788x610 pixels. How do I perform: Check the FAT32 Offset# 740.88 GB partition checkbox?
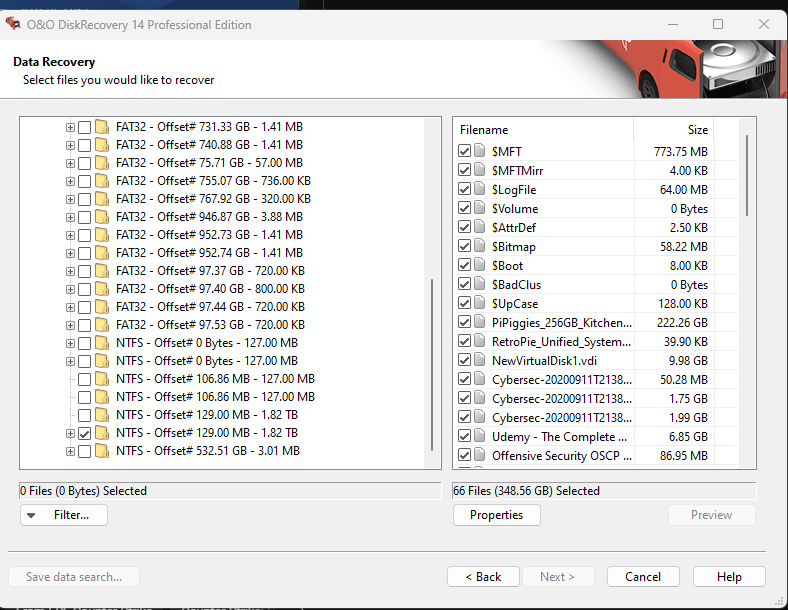(84, 145)
